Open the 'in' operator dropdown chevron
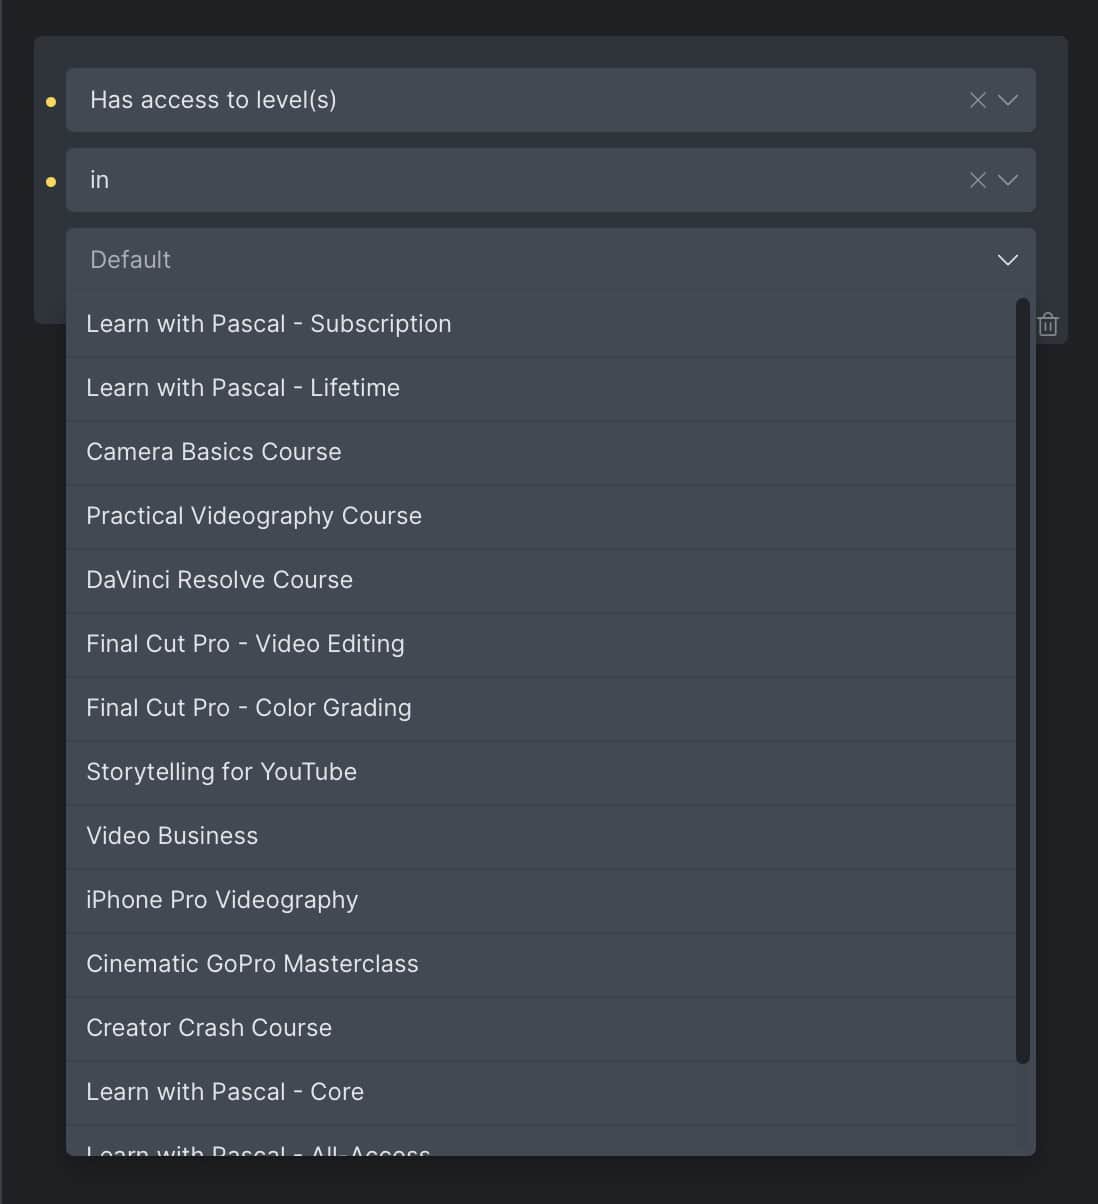The width and height of the screenshot is (1098, 1204). tap(1008, 180)
